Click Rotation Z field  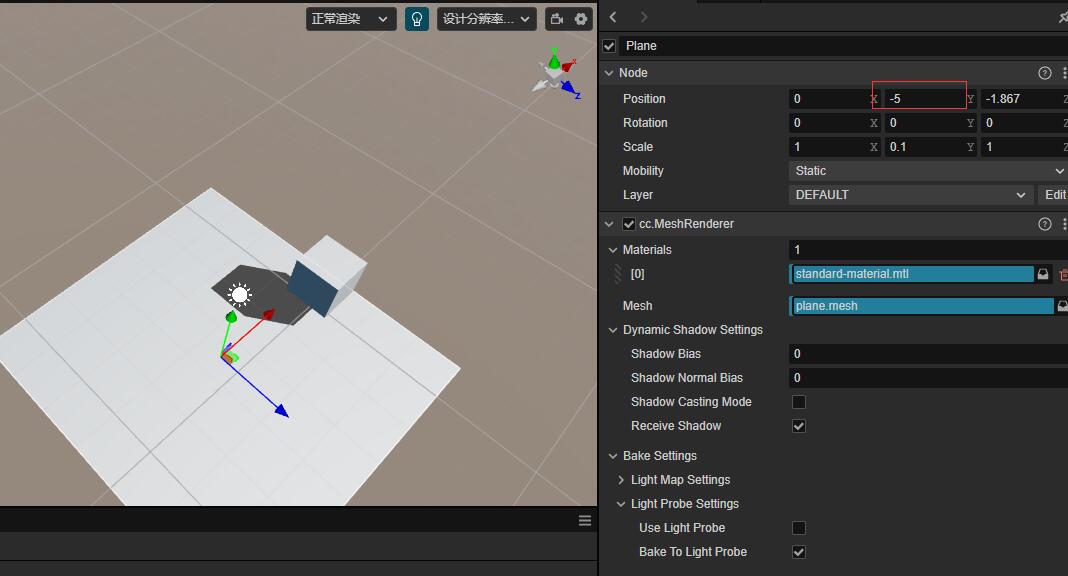1024,123
